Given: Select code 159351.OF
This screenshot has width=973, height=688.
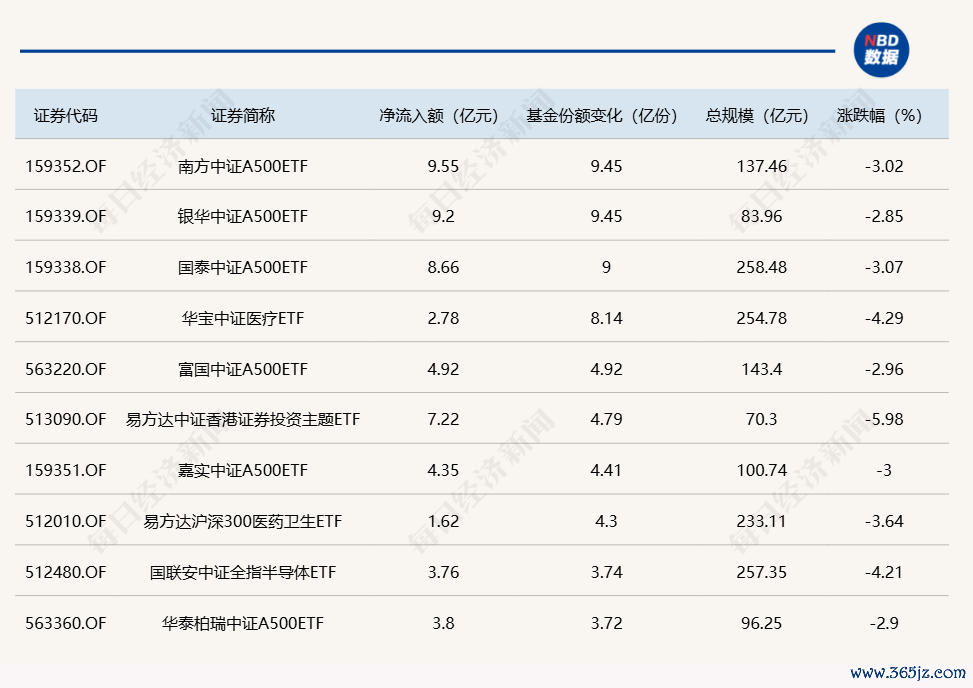Looking at the screenshot, I should [x=66, y=470].
